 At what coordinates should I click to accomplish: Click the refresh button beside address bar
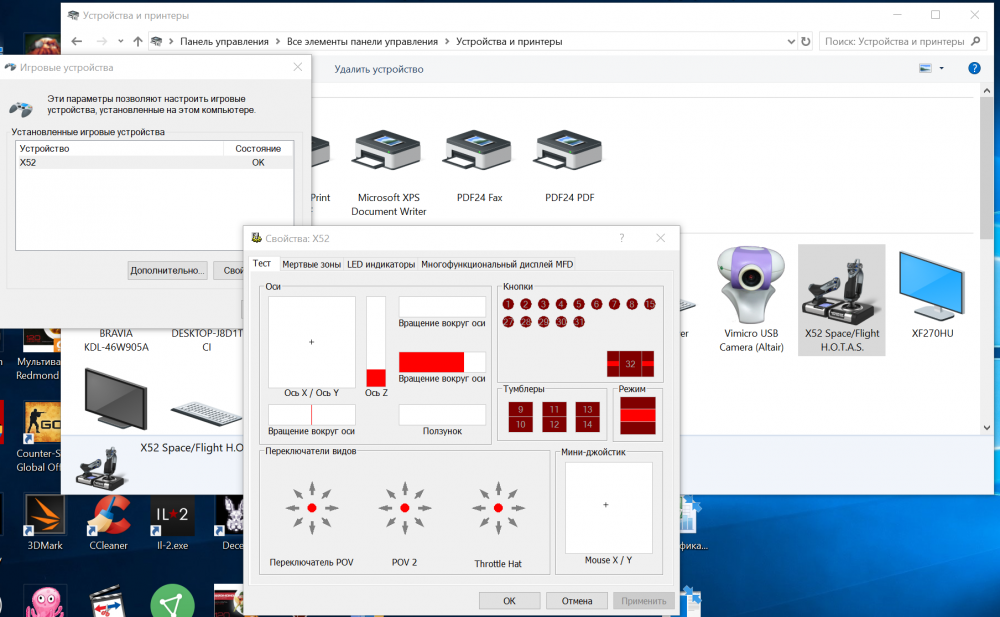pyautogui.click(x=806, y=42)
